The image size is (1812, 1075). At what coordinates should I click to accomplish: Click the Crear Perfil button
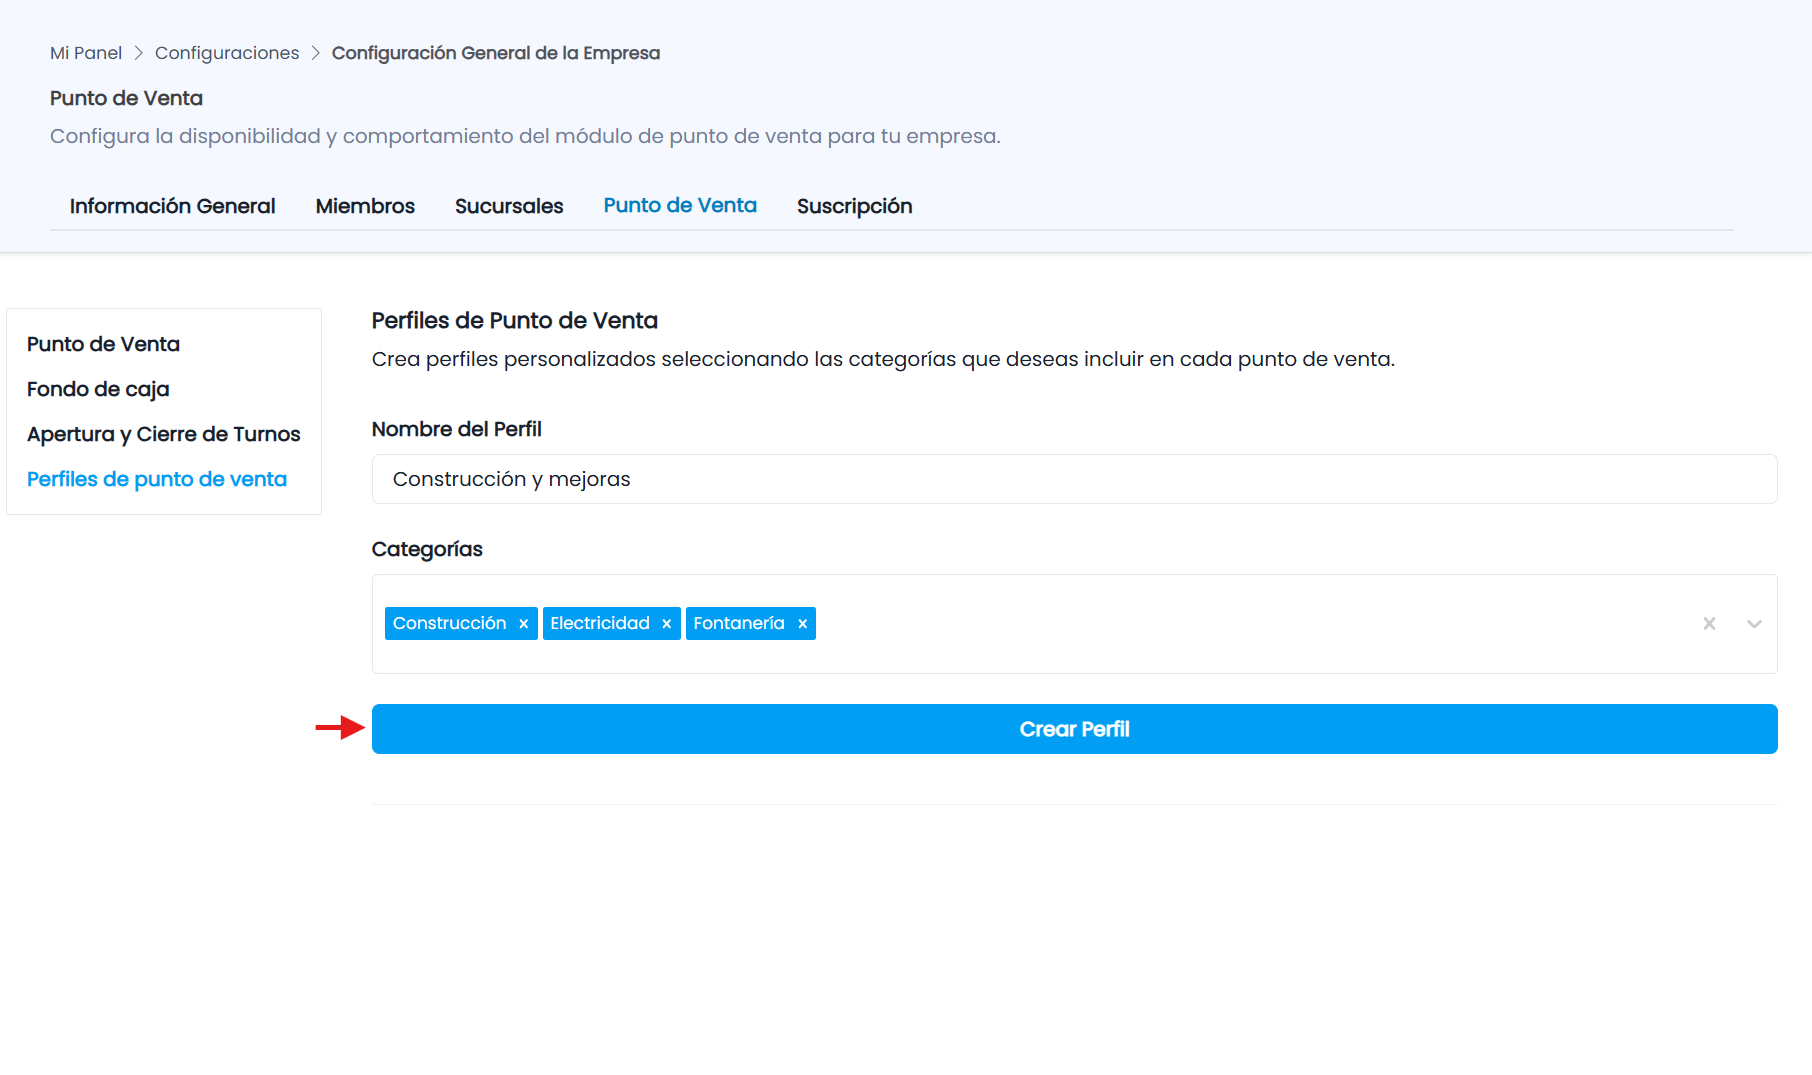pyautogui.click(x=1075, y=729)
